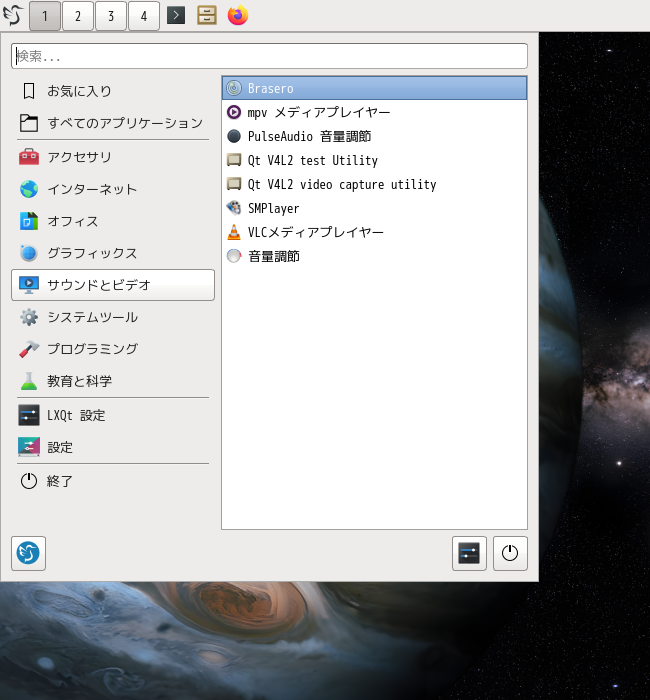Start Qt V4L2 video capture utility

tap(341, 184)
